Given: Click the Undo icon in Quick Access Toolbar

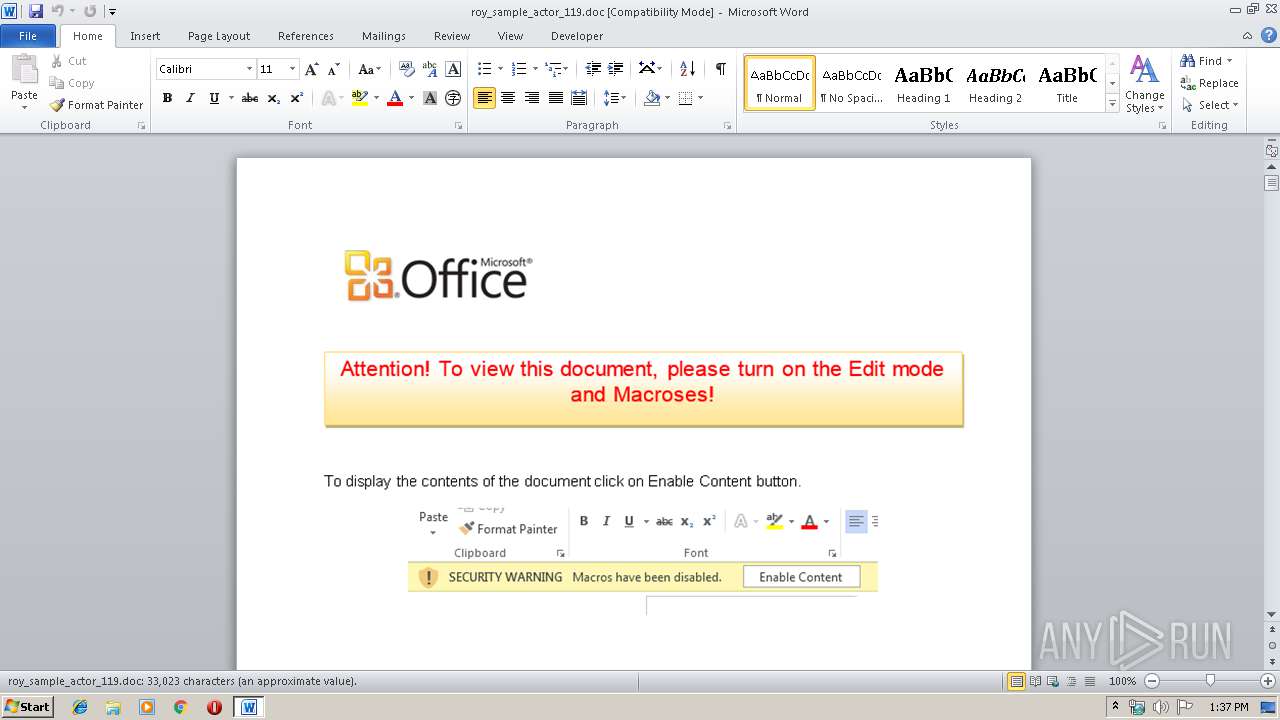Looking at the screenshot, I should click(x=58, y=11).
